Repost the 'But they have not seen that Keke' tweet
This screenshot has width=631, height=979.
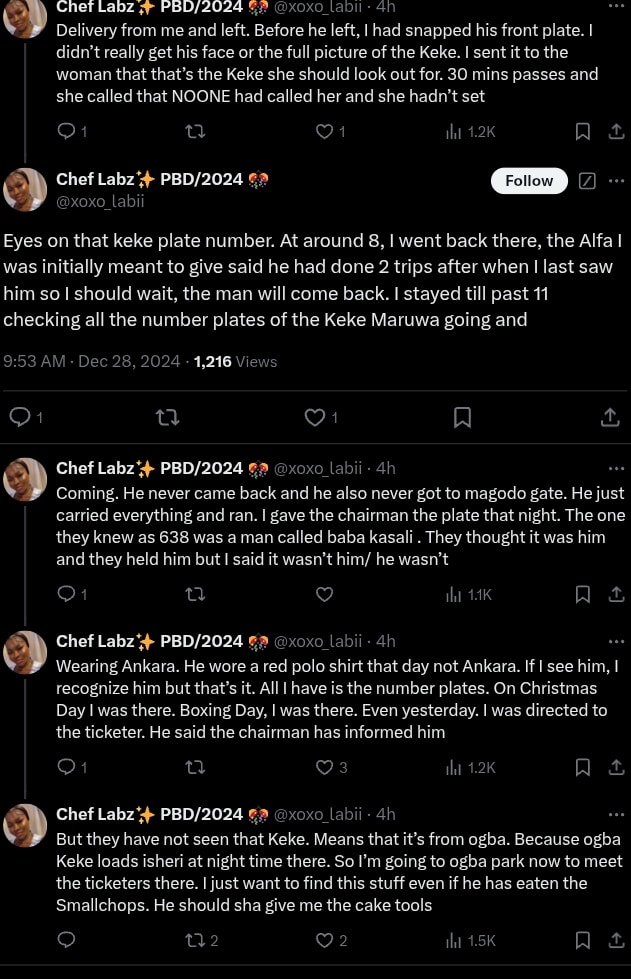pyautogui.click(x=196, y=940)
